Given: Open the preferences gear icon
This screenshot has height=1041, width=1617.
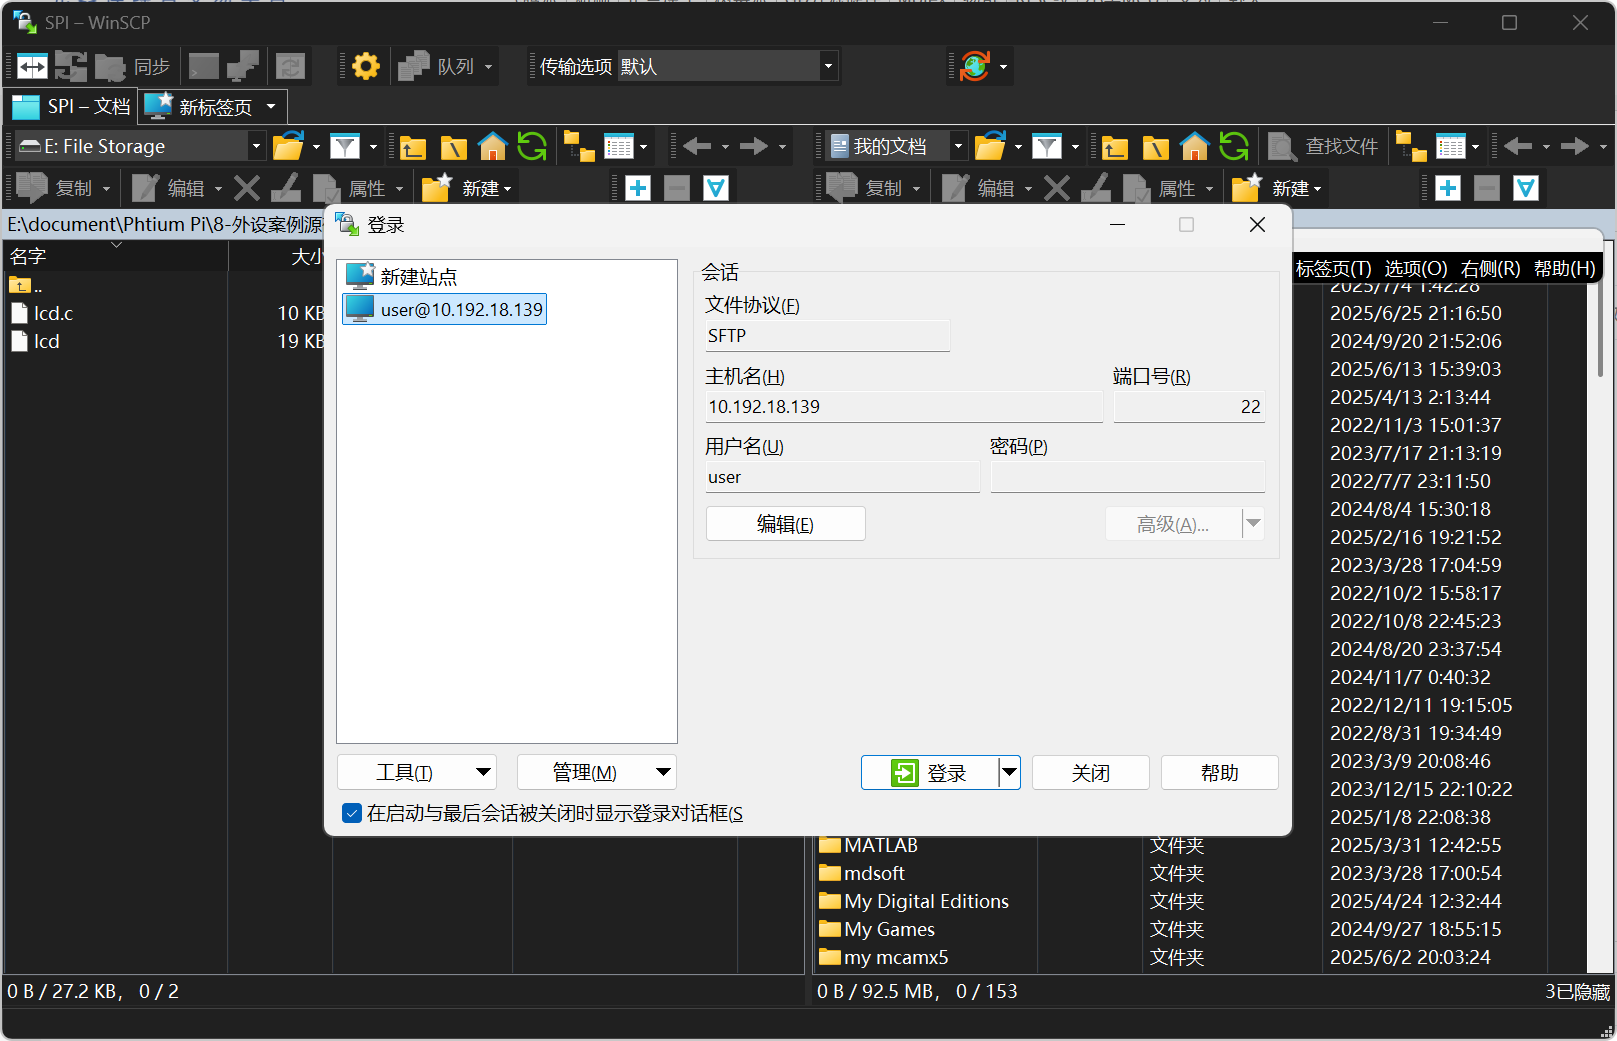Looking at the screenshot, I should point(366,66).
